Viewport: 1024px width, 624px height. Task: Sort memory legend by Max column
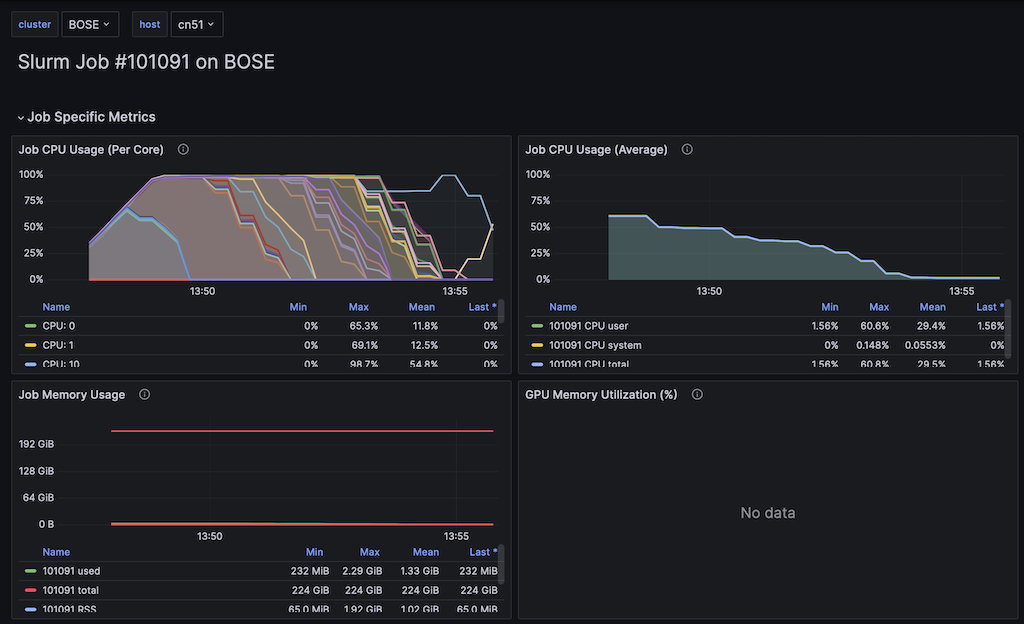tap(369, 551)
